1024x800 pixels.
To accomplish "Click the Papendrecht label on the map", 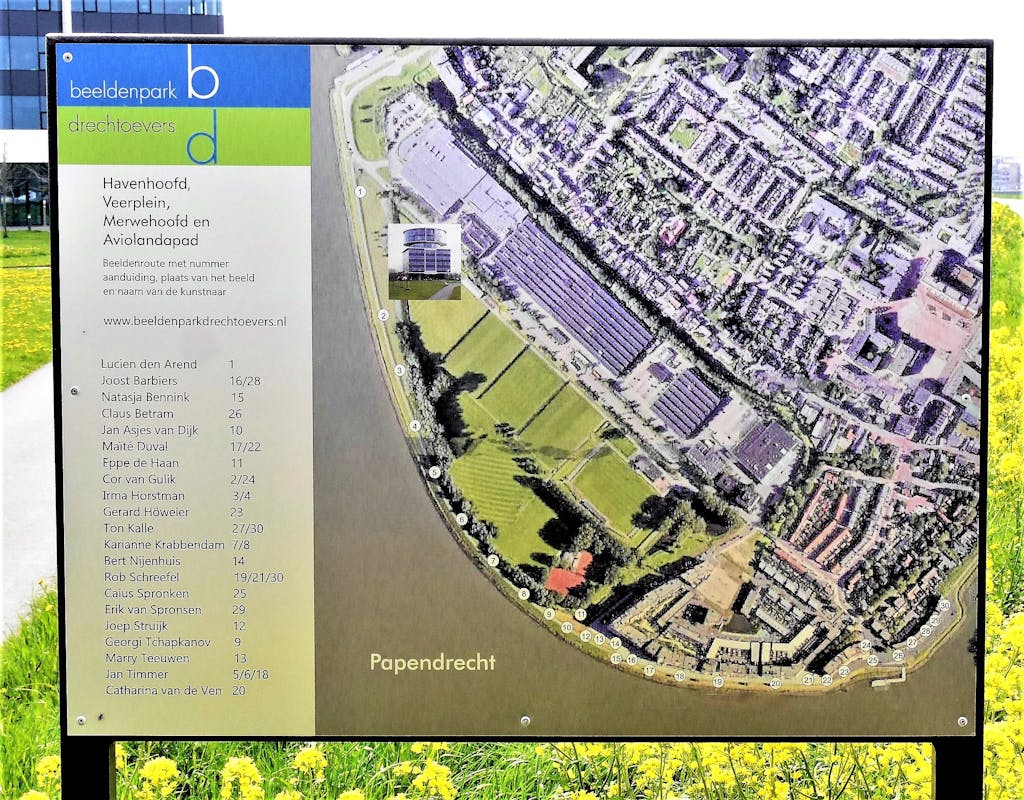I will (432, 662).
